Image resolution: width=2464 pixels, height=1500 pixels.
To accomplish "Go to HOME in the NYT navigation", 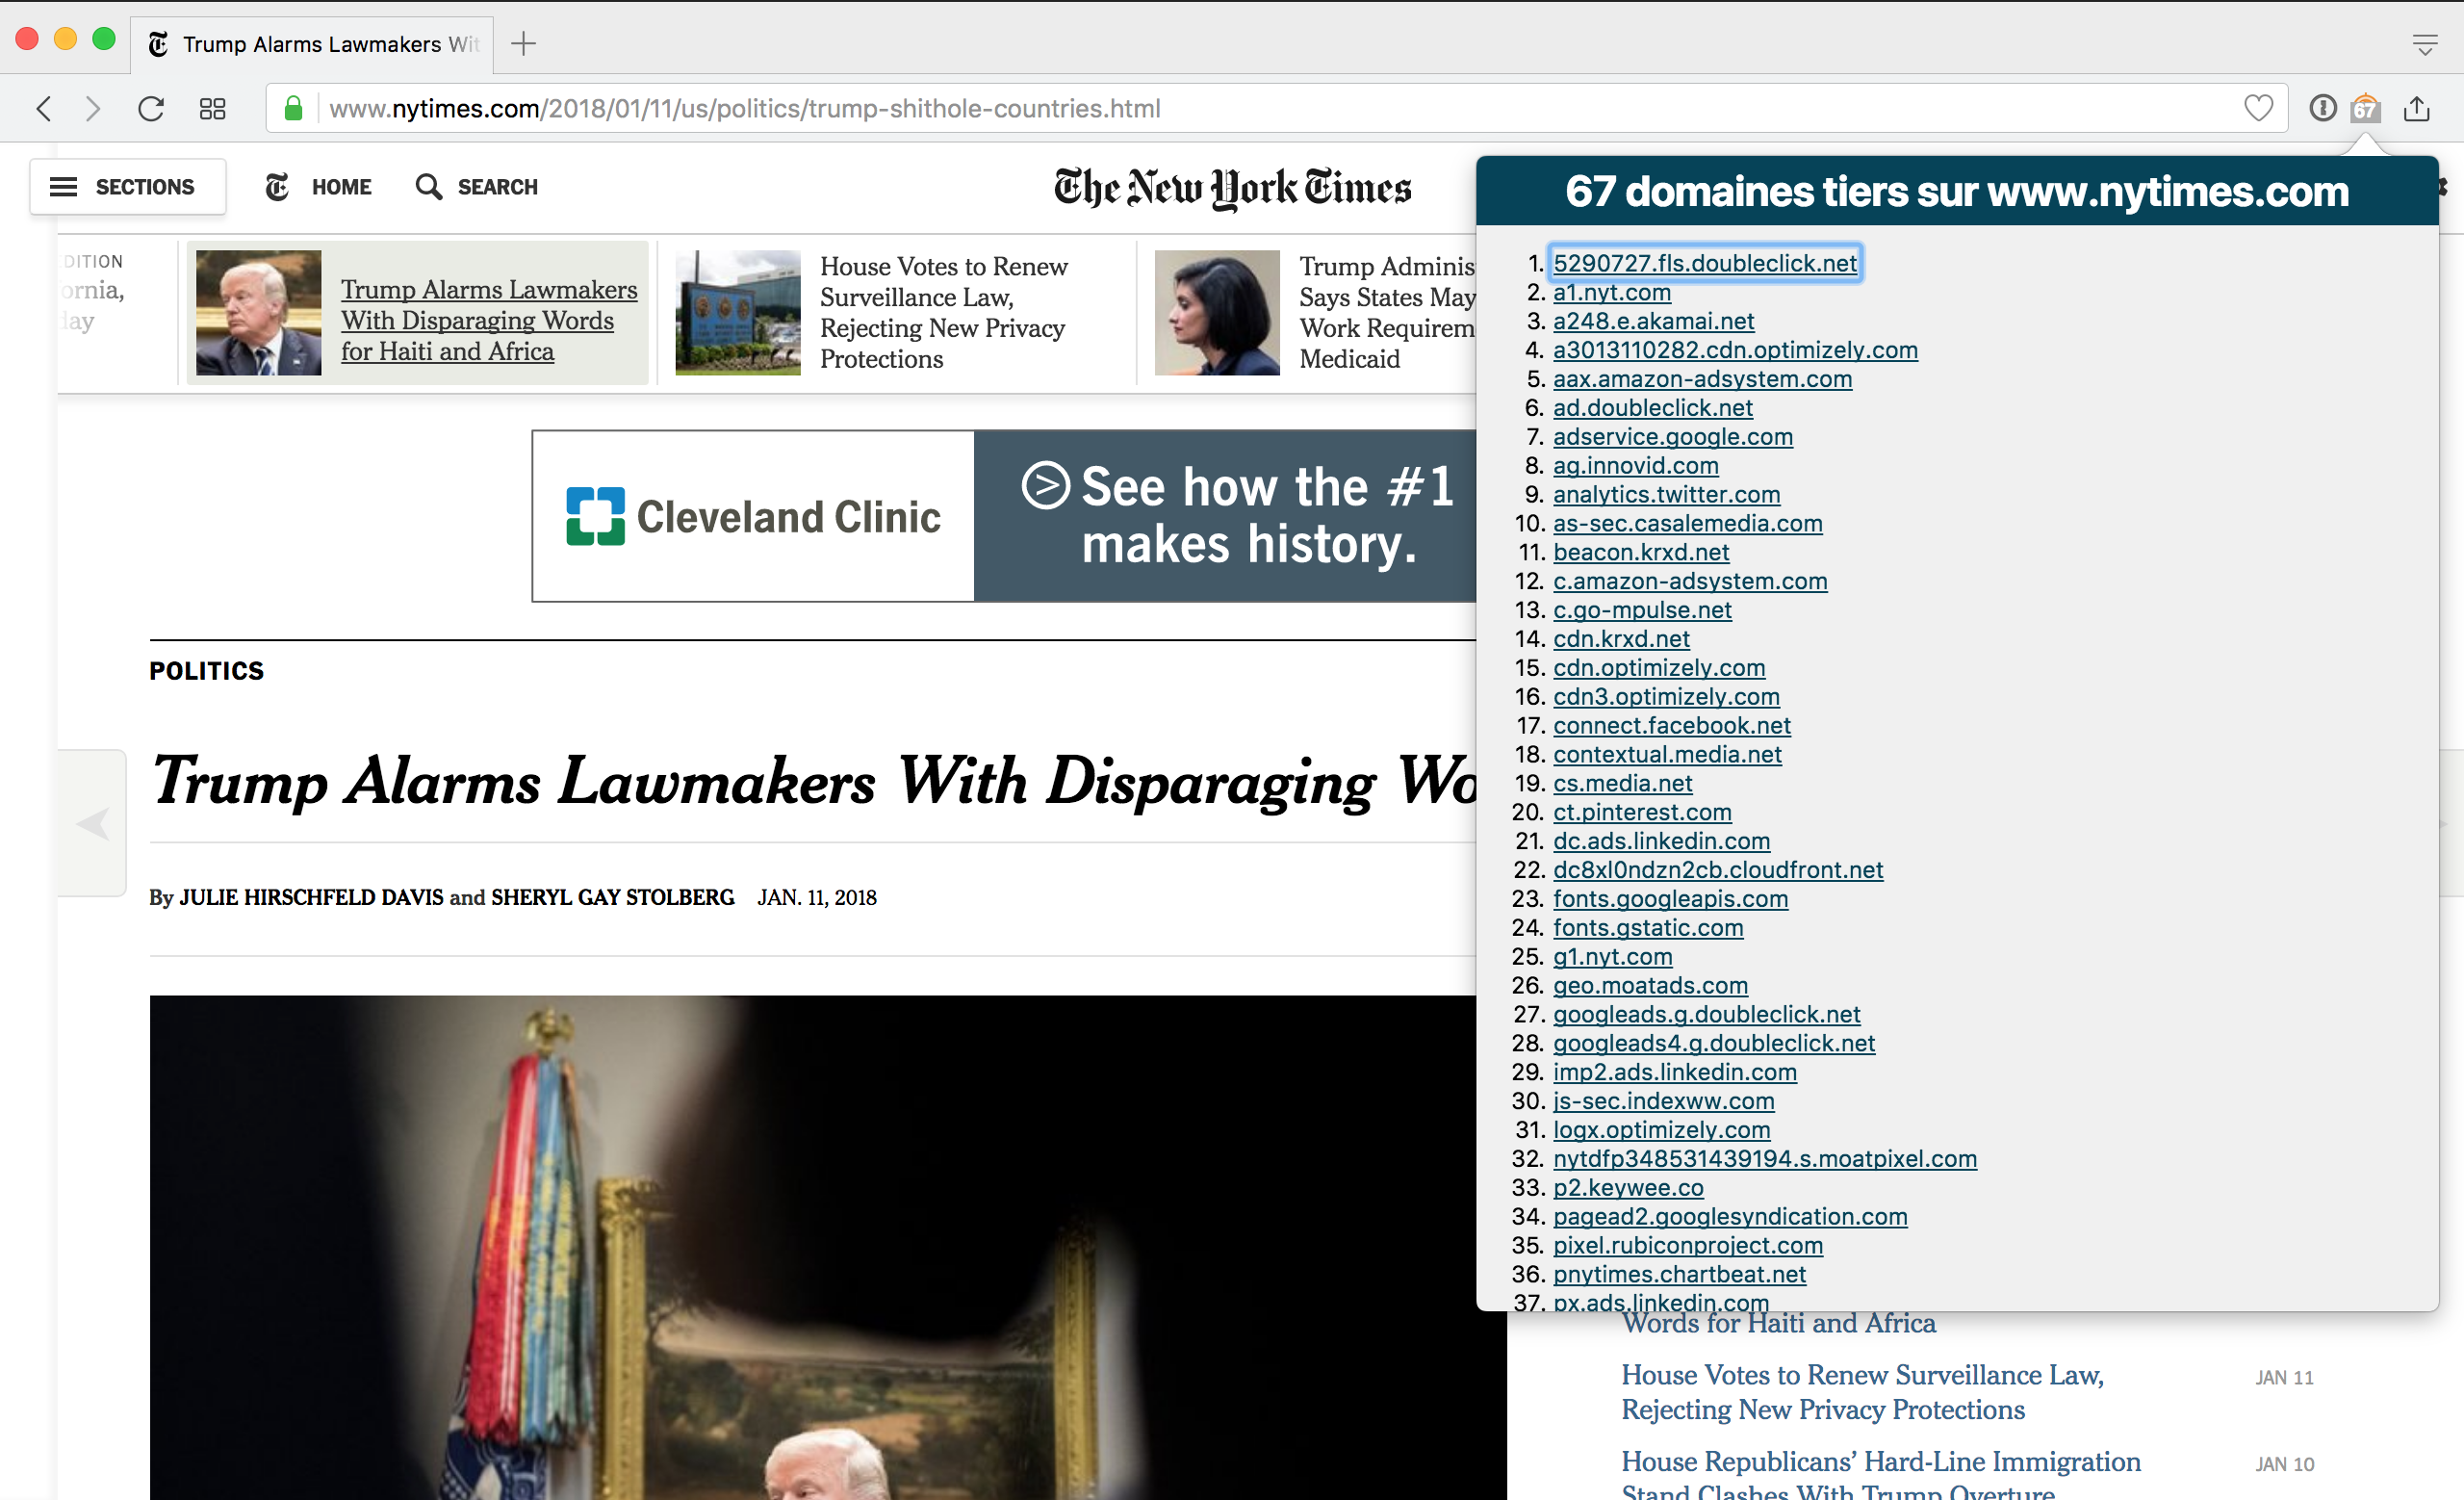I will [x=318, y=186].
